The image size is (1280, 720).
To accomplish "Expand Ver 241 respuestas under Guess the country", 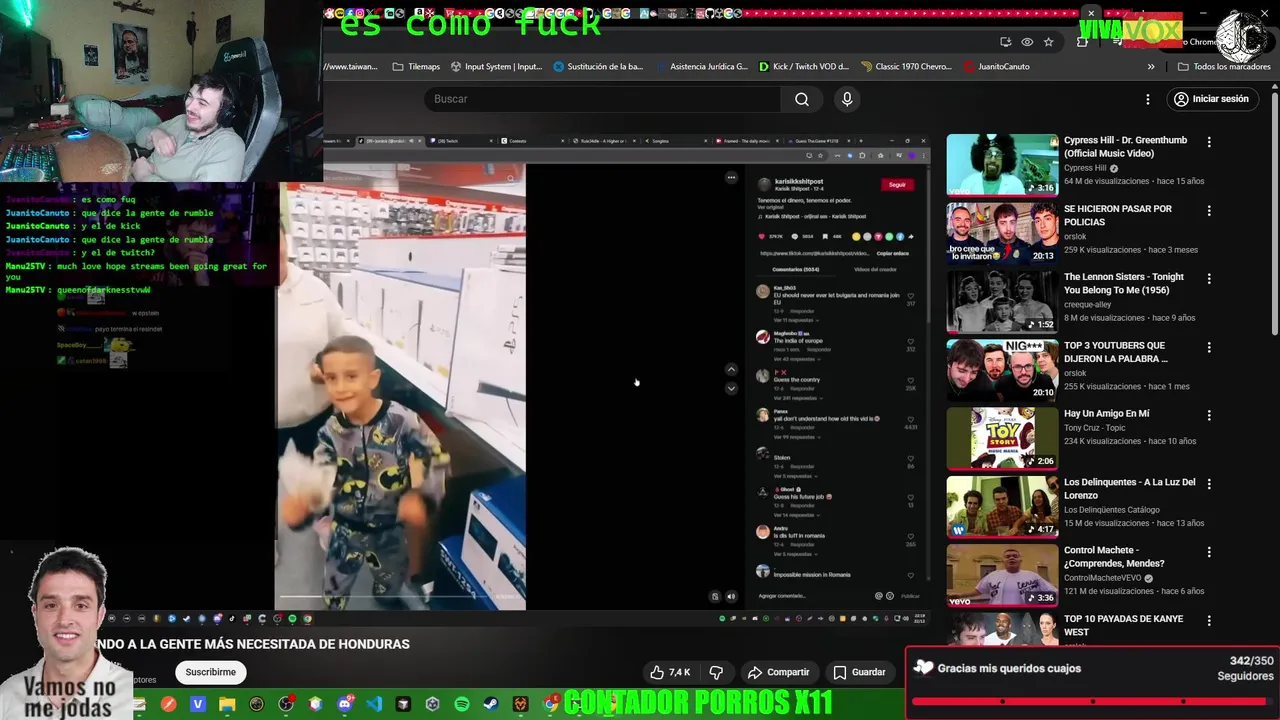I will 796,398.
